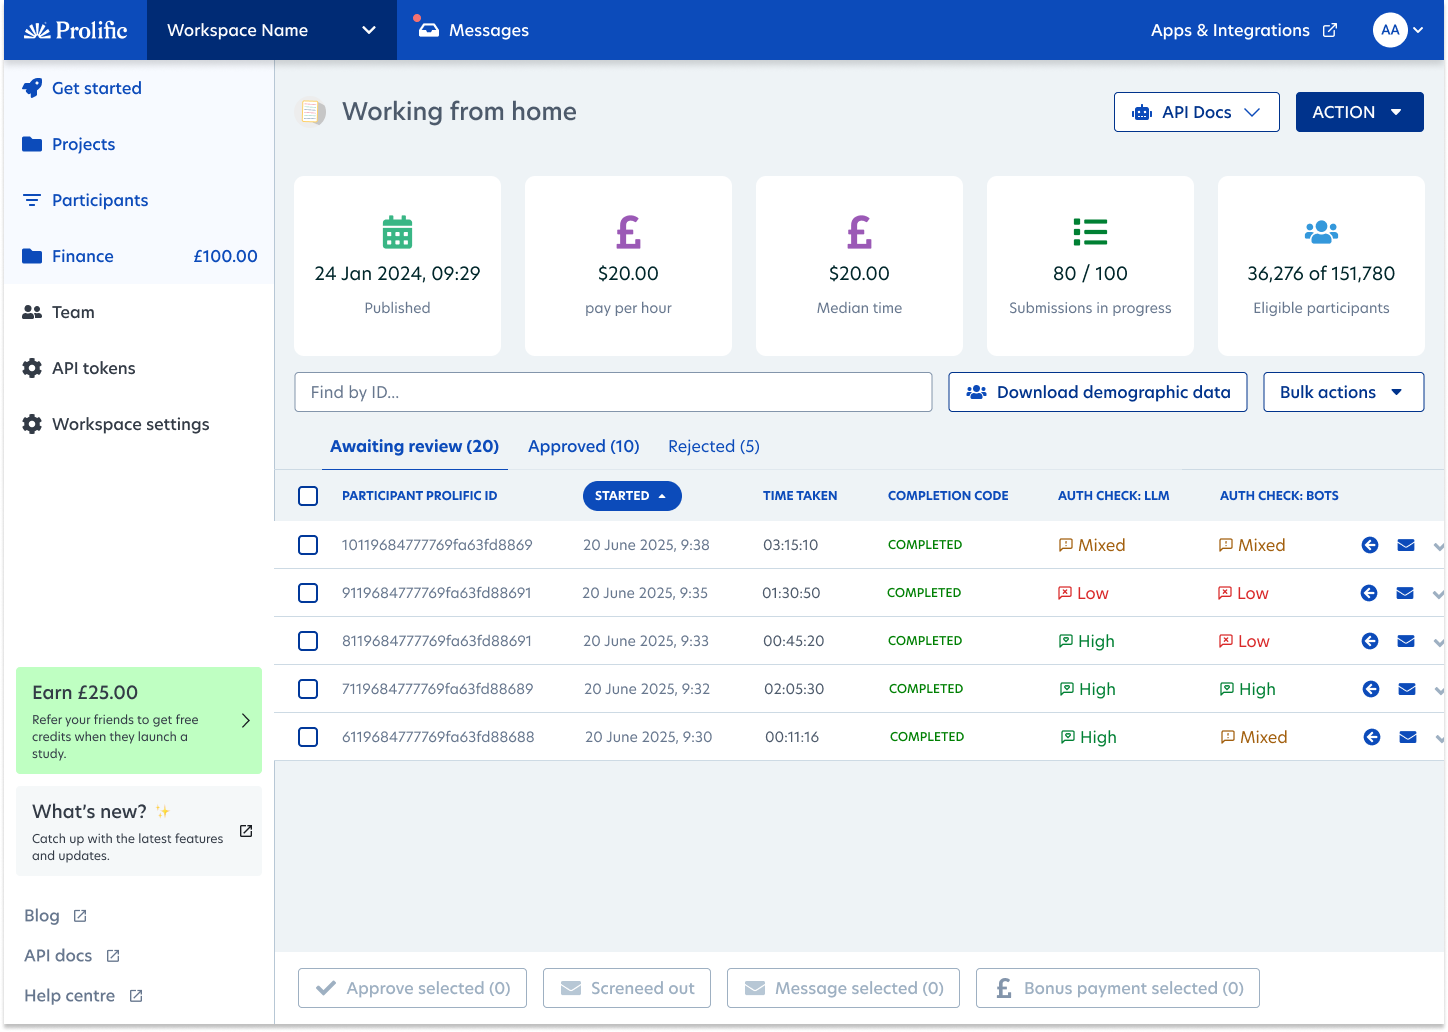1448x1032 pixels.
Task: Open the Bulk actions dropdown
Action: point(1343,392)
